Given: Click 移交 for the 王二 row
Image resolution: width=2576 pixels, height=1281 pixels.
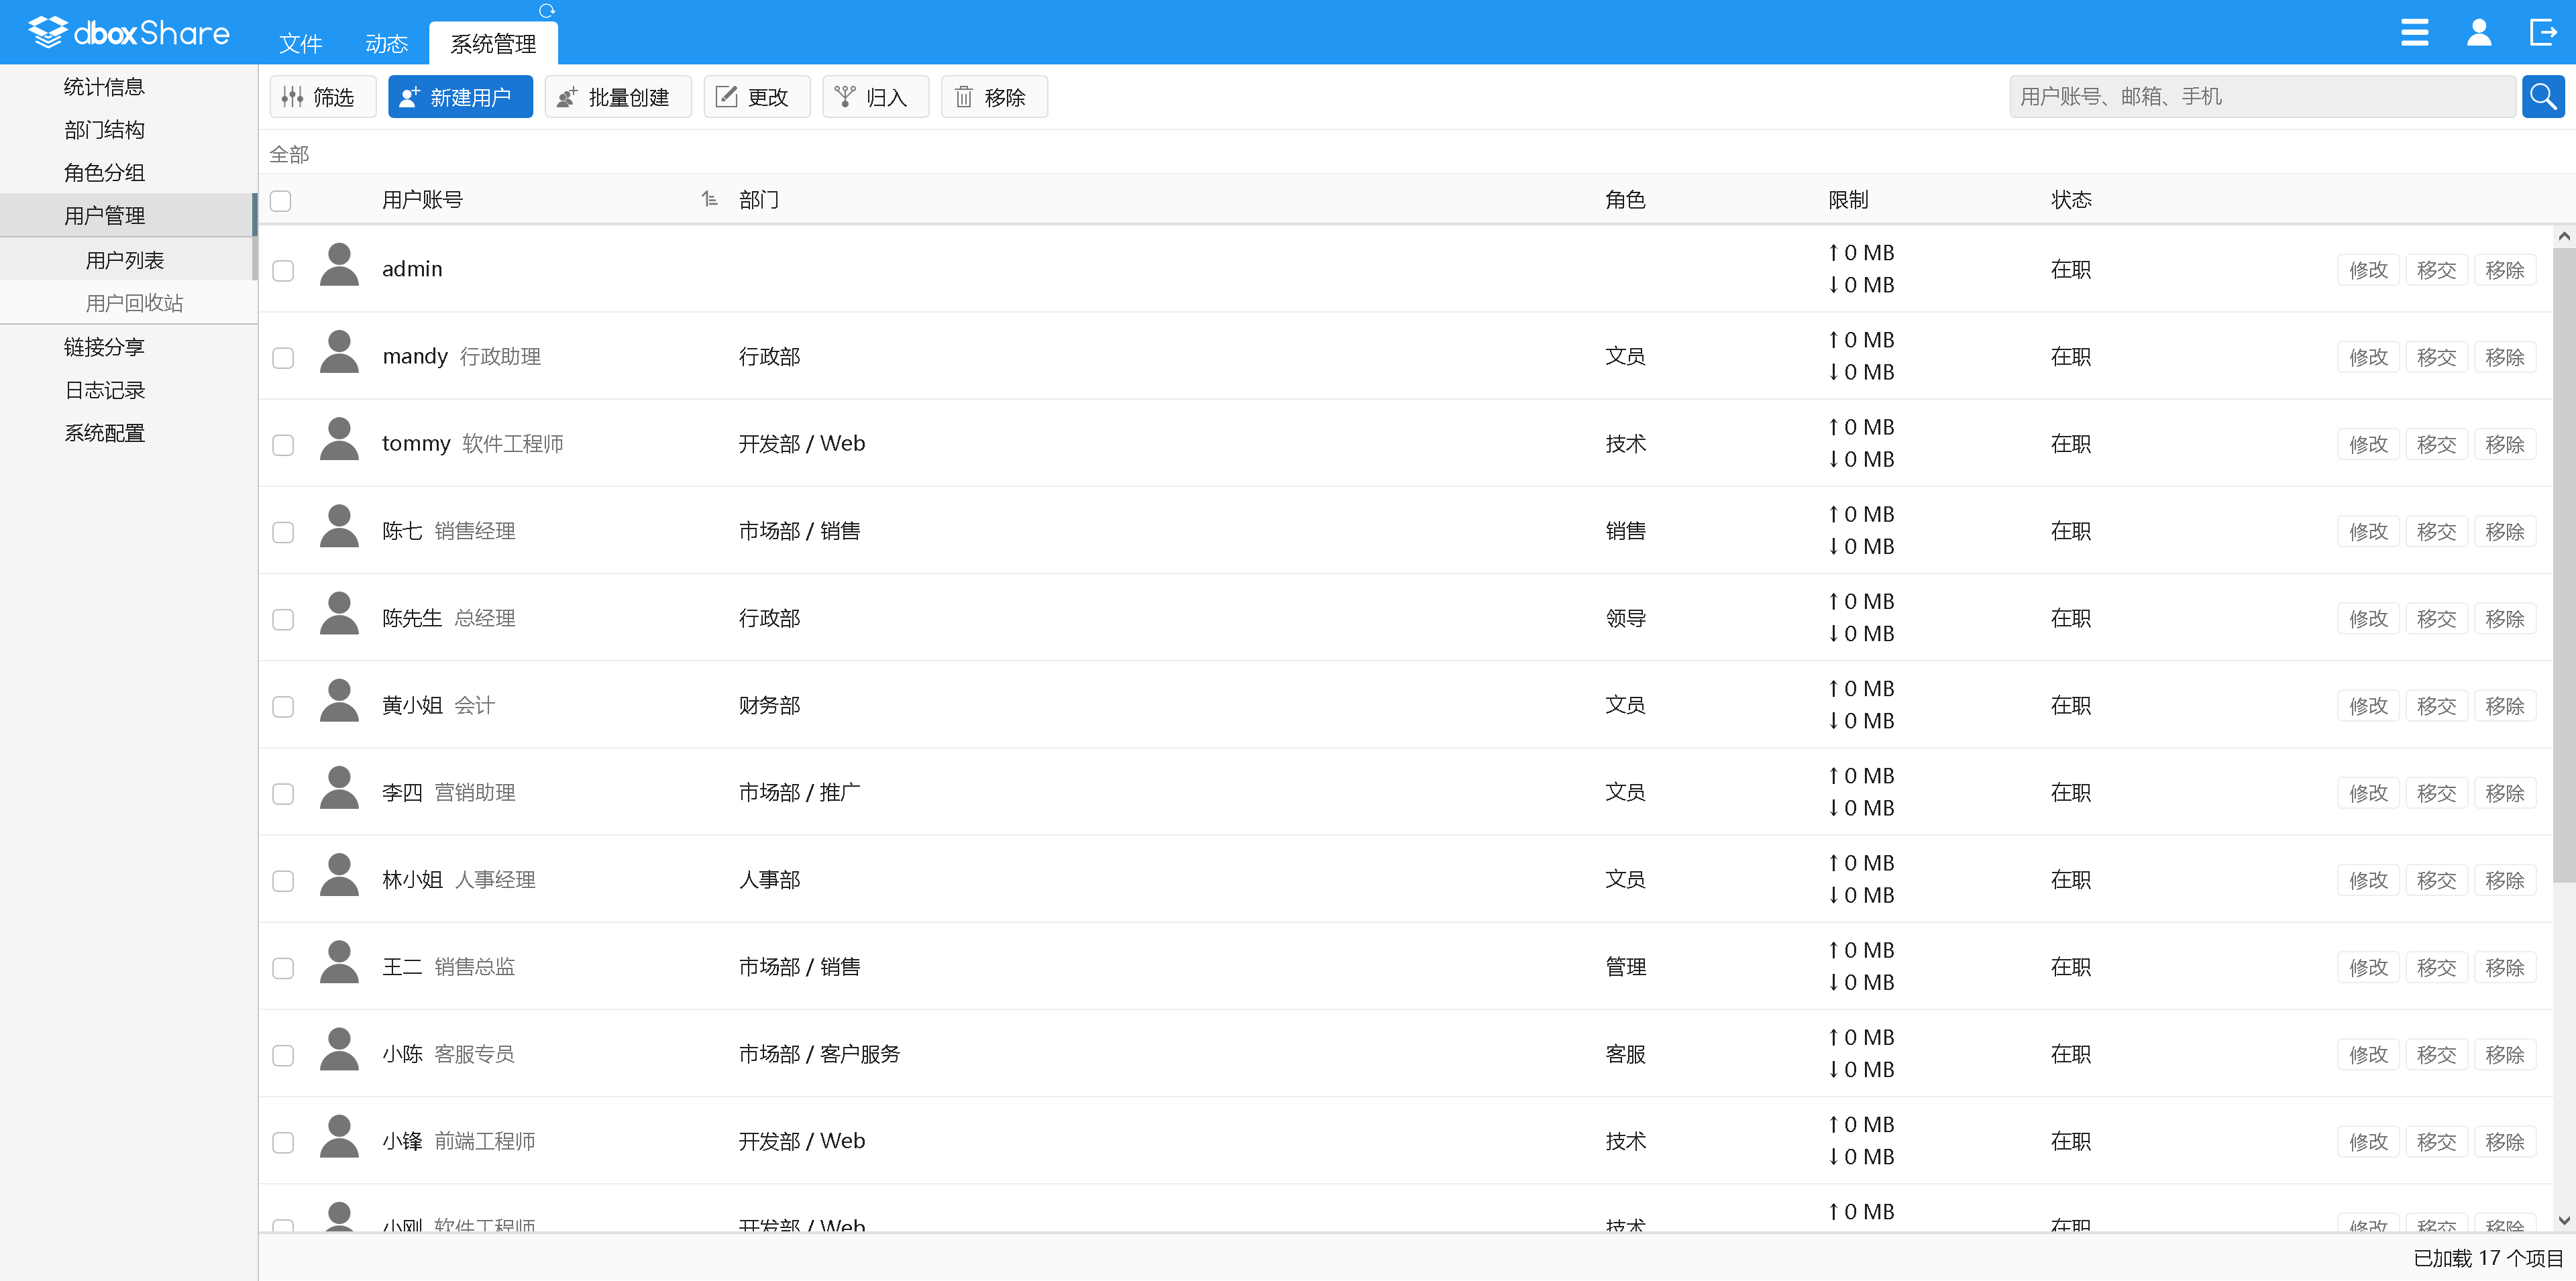Looking at the screenshot, I should tap(2436, 967).
